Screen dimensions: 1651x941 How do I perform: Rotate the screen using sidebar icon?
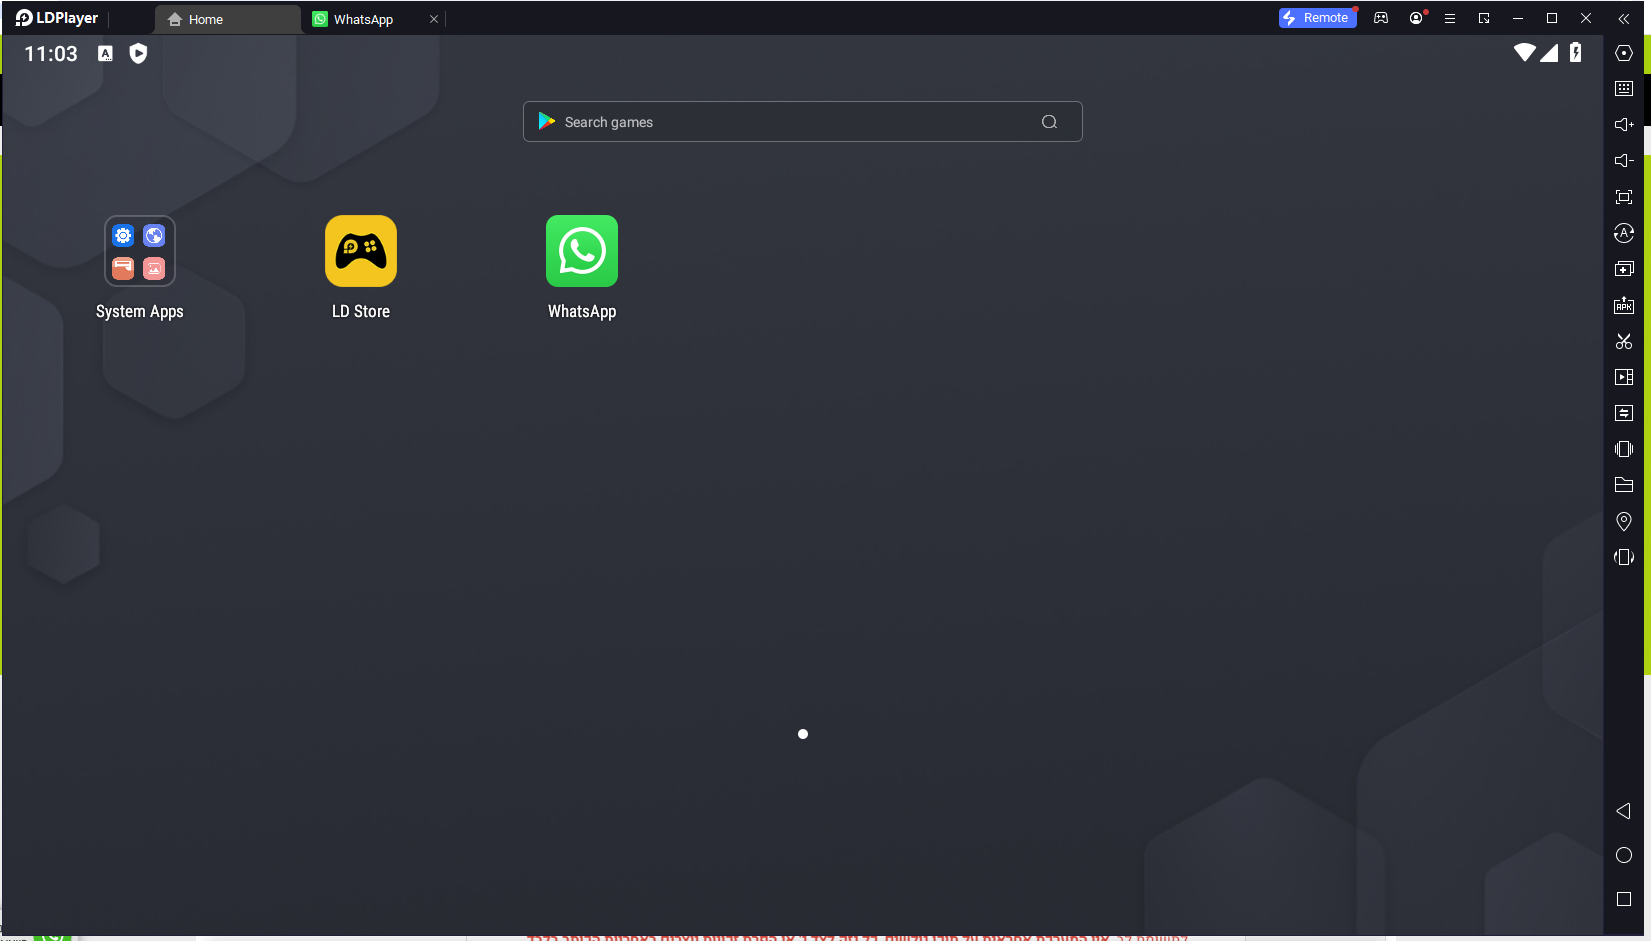click(x=1624, y=557)
